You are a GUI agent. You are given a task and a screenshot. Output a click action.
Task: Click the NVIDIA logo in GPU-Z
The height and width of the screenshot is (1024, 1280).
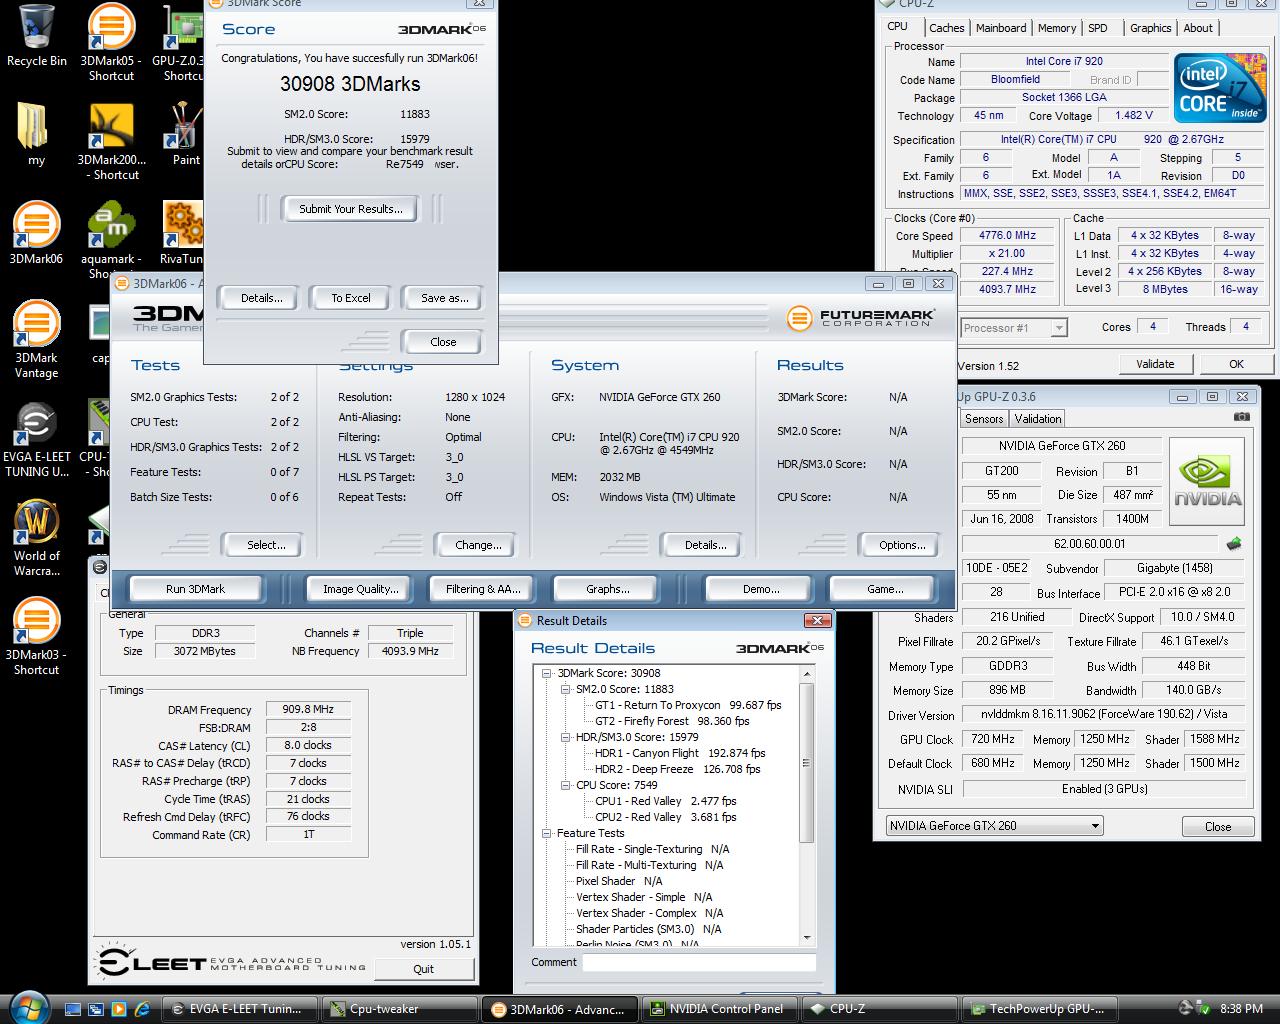click(x=1207, y=480)
